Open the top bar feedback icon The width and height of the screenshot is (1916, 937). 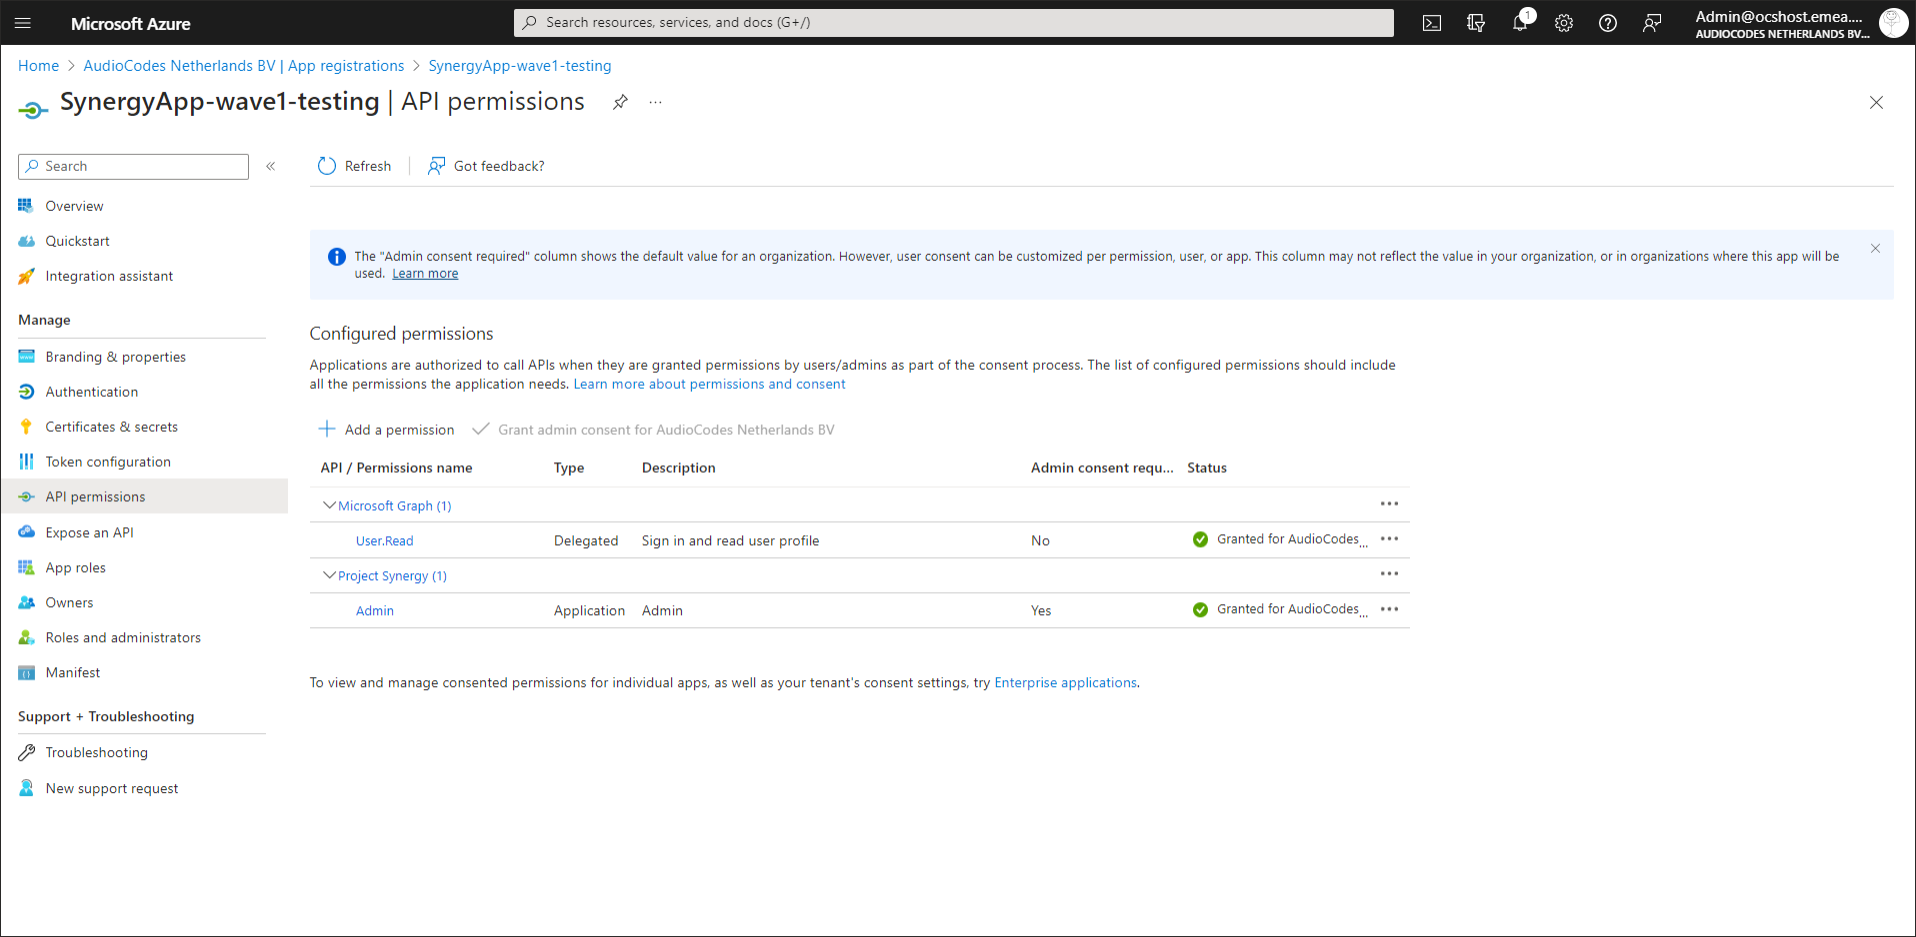tap(1652, 23)
